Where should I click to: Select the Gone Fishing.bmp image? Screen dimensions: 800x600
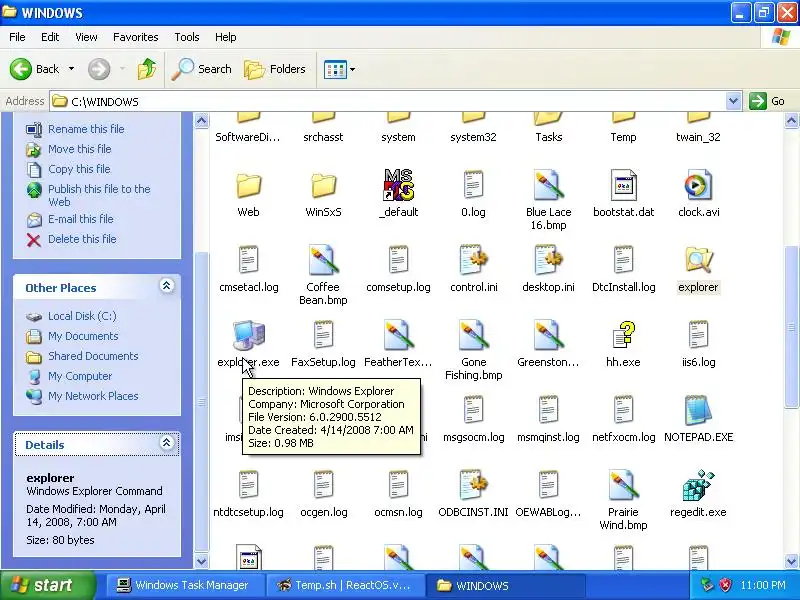pyautogui.click(x=473, y=335)
